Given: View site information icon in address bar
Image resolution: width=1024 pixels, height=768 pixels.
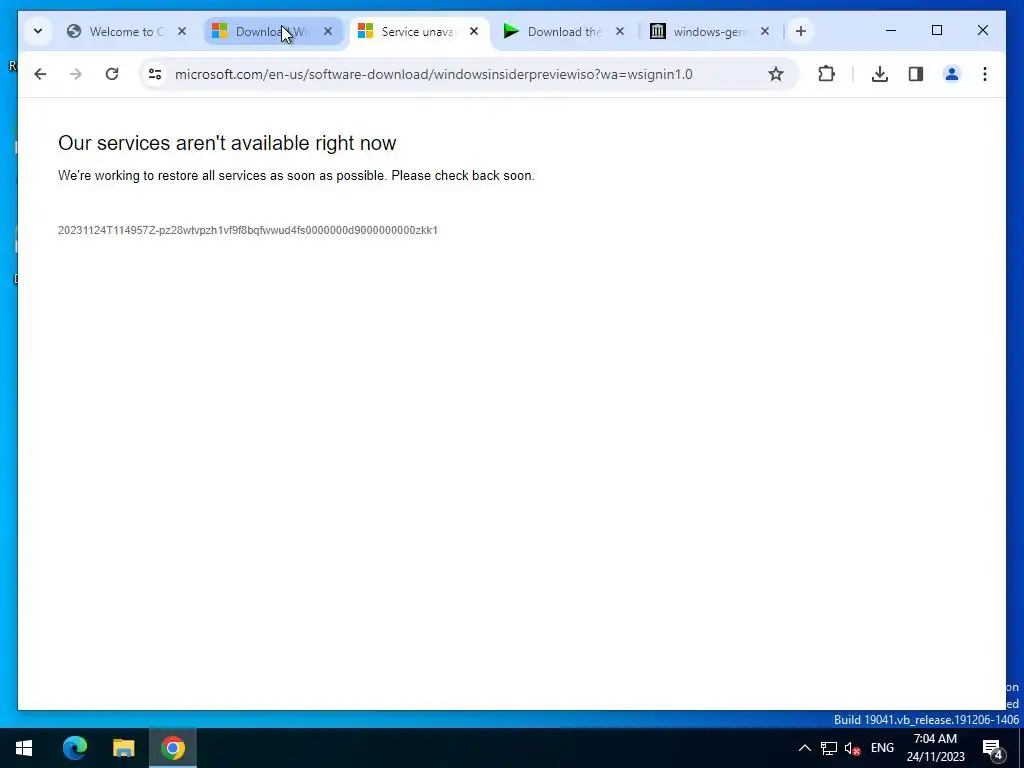Looking at the screenshot, I should point(155,74).
